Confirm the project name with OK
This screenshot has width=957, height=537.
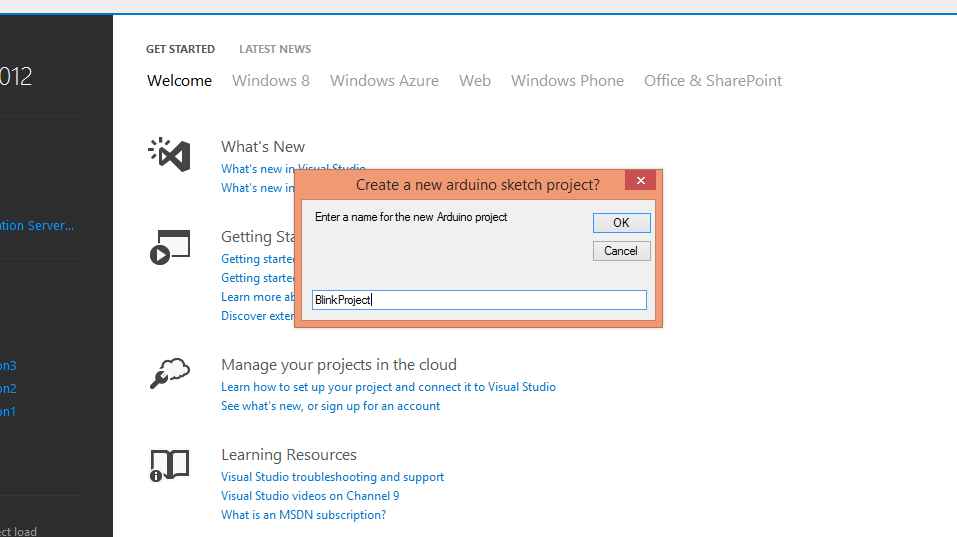tap(621, 223)
